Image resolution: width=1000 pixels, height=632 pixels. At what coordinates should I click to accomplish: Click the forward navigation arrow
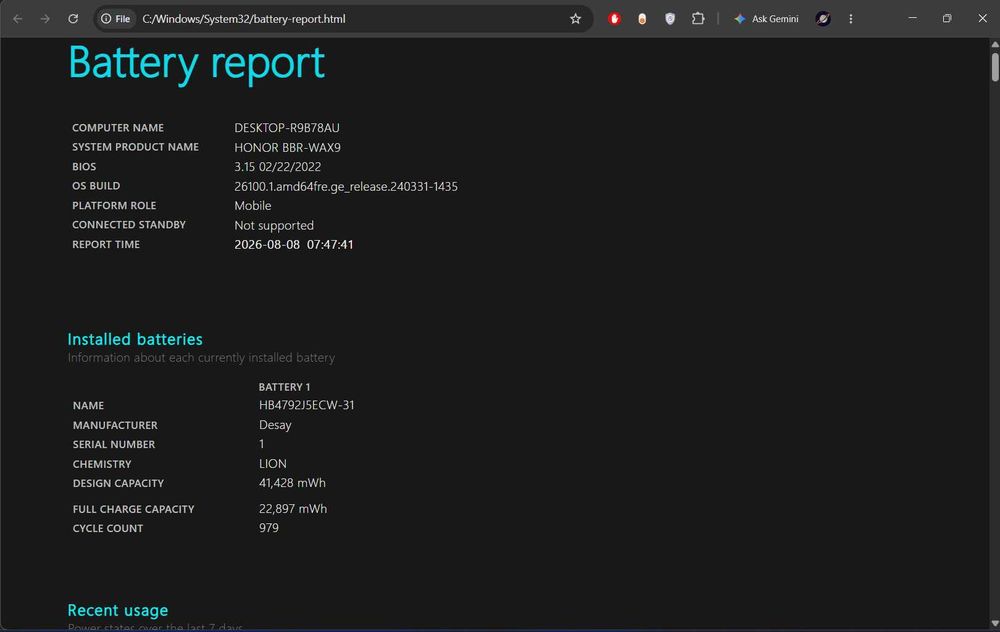45,19
